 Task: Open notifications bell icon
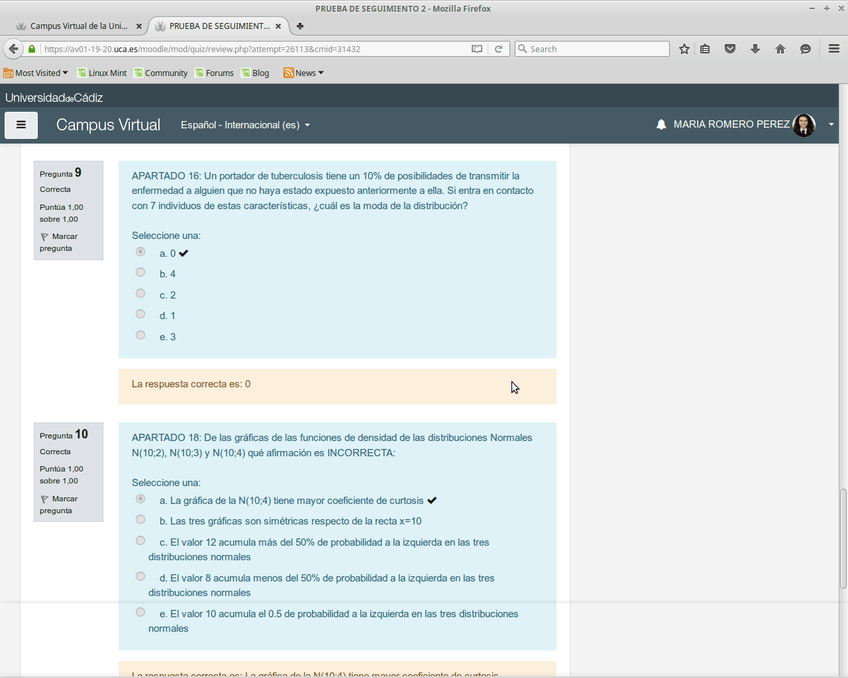click(661, 125)
